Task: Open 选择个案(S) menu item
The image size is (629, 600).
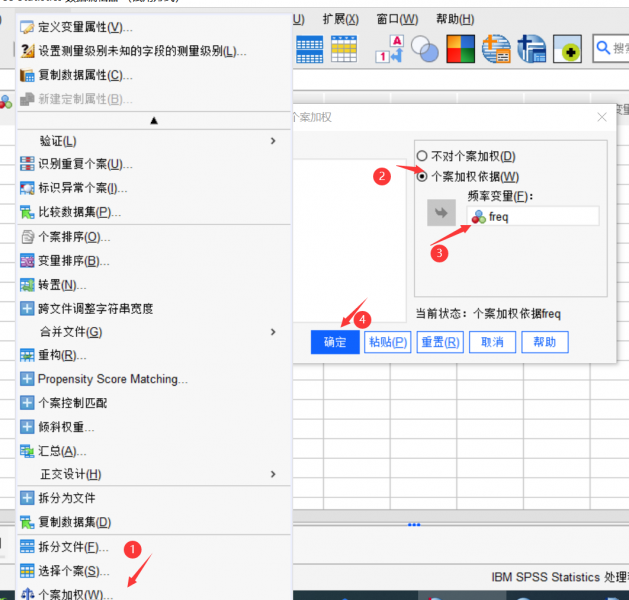Action: [154, 571]
